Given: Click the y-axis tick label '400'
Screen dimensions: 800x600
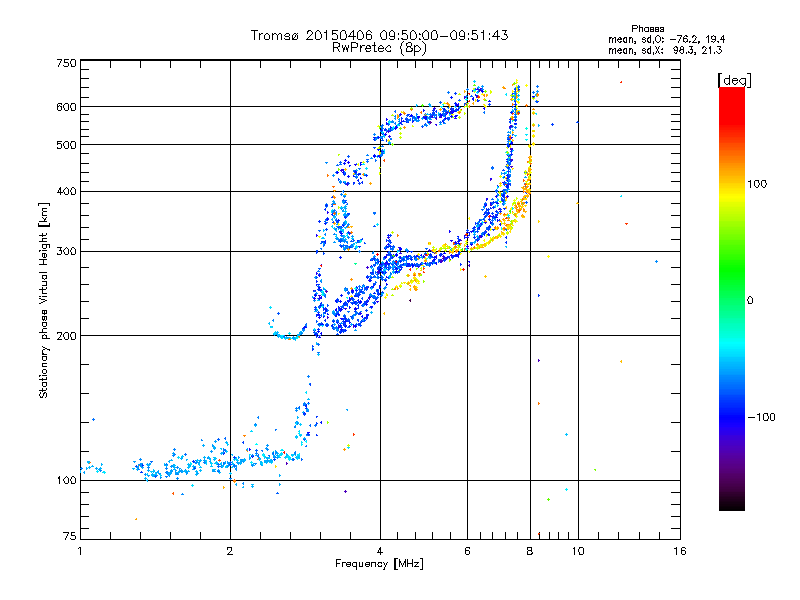Looking at the screenshot, I should pyautogui.click(x=66, y=191).
